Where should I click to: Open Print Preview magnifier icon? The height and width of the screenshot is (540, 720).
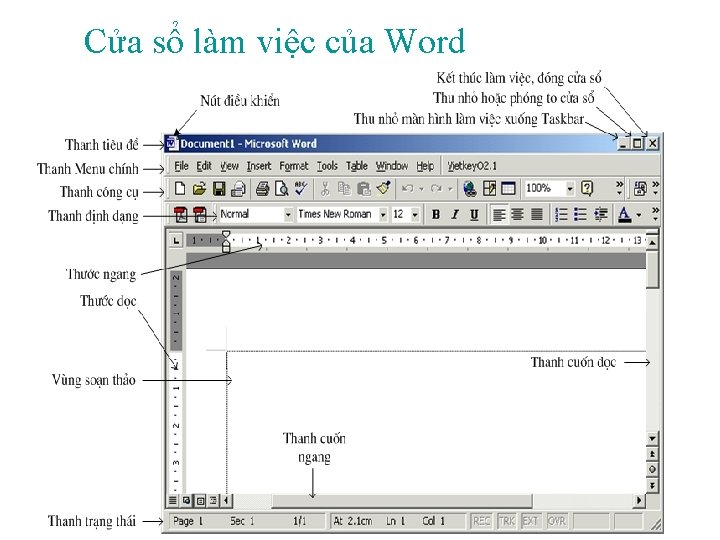click(x=281, y=189)
